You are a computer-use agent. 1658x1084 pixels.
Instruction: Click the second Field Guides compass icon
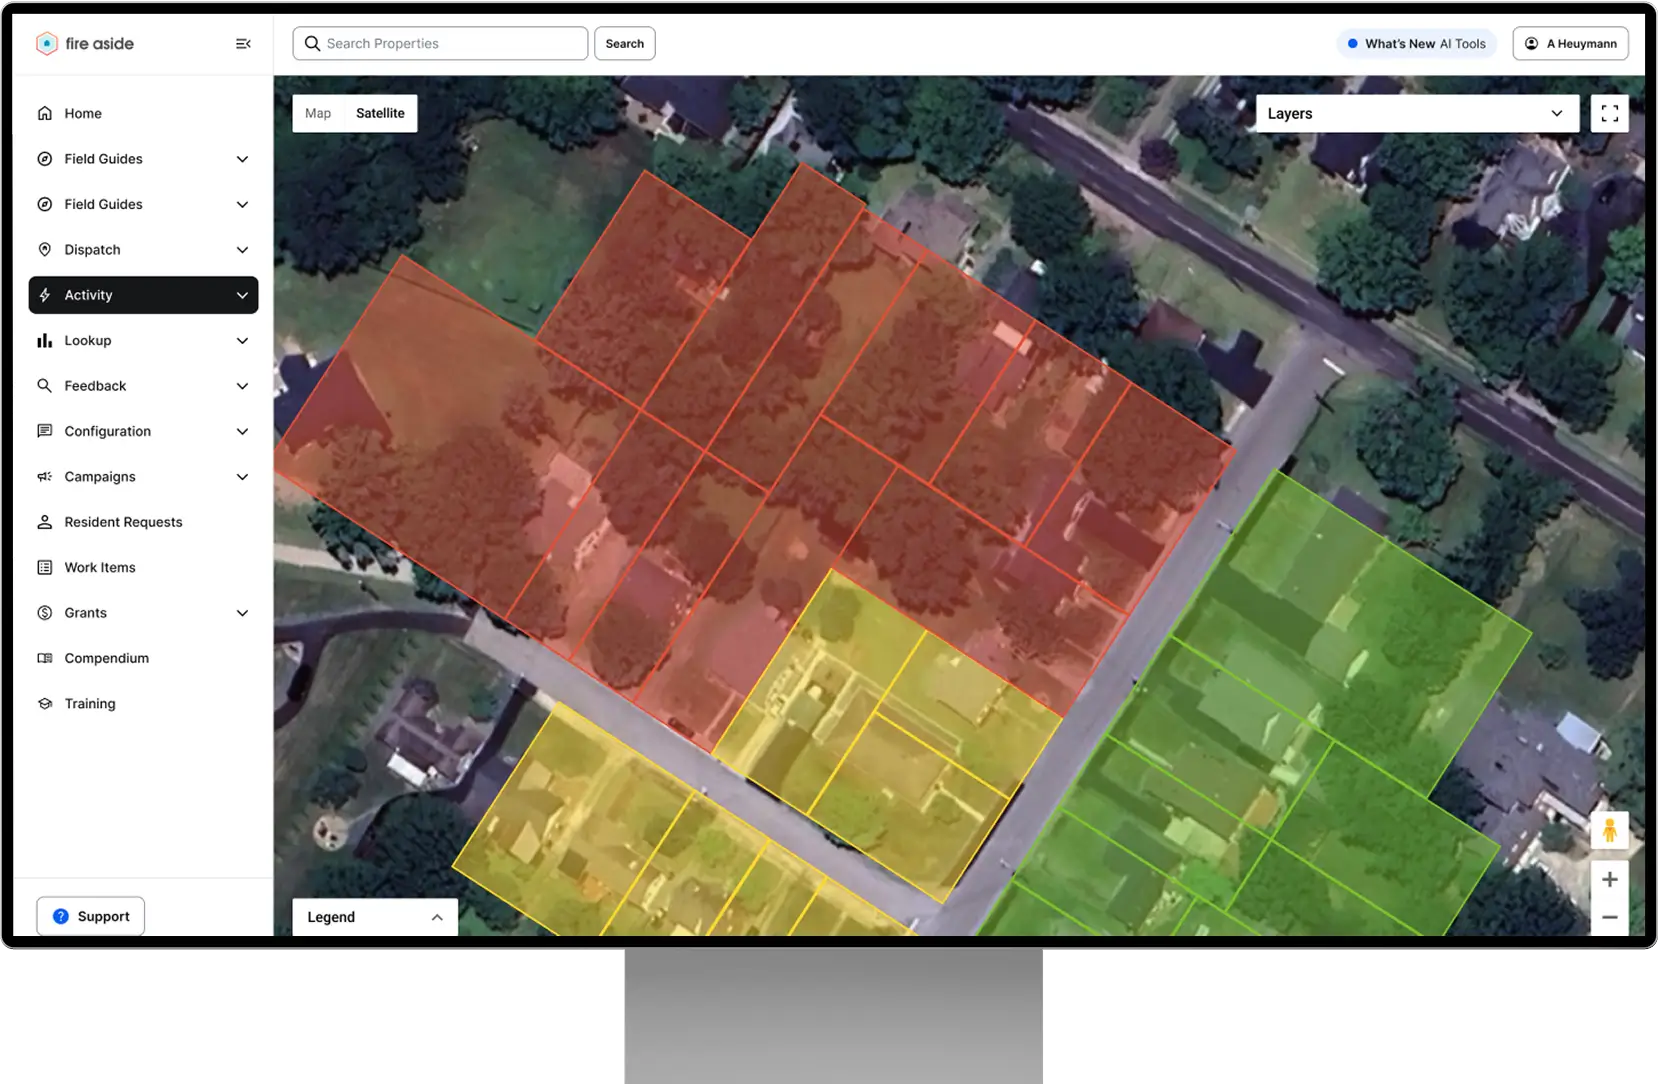pyautogui.click(x=45, y=204)
